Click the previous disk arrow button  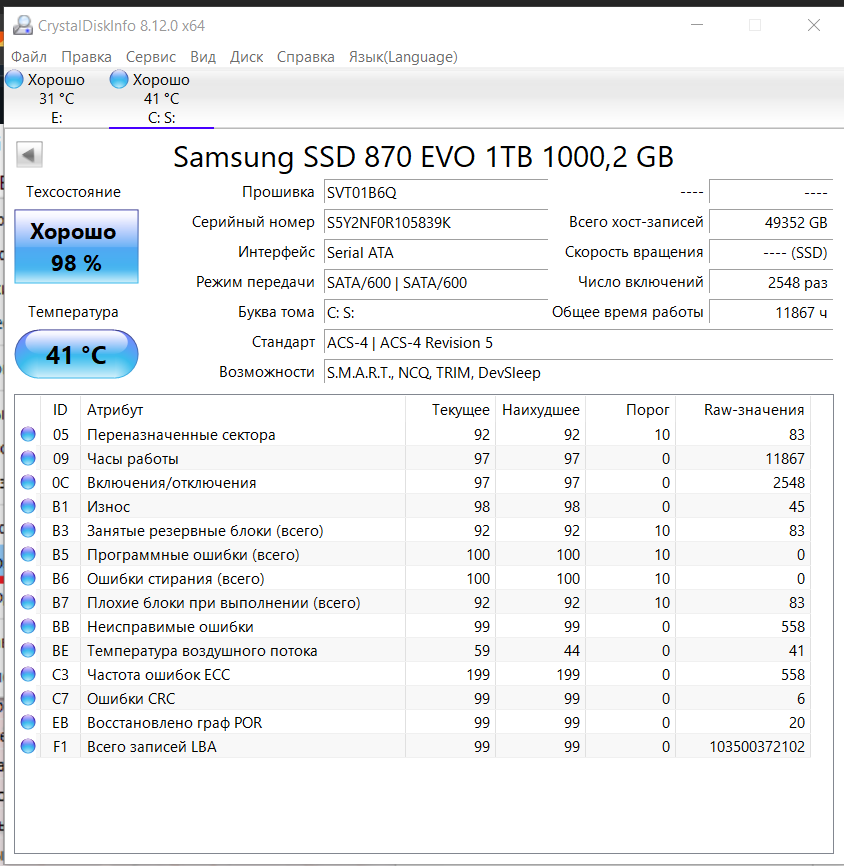coord(29,155)
